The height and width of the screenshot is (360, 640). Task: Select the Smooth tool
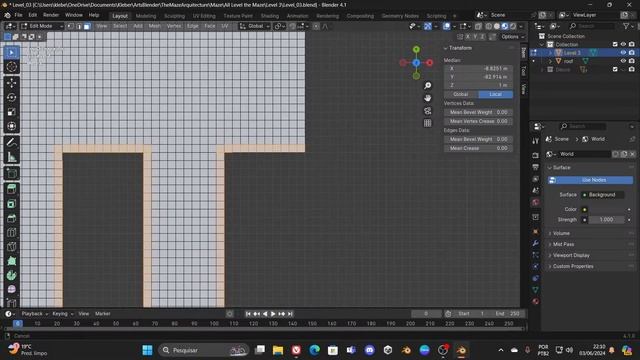pyautogui.click(x=11, y=289)
